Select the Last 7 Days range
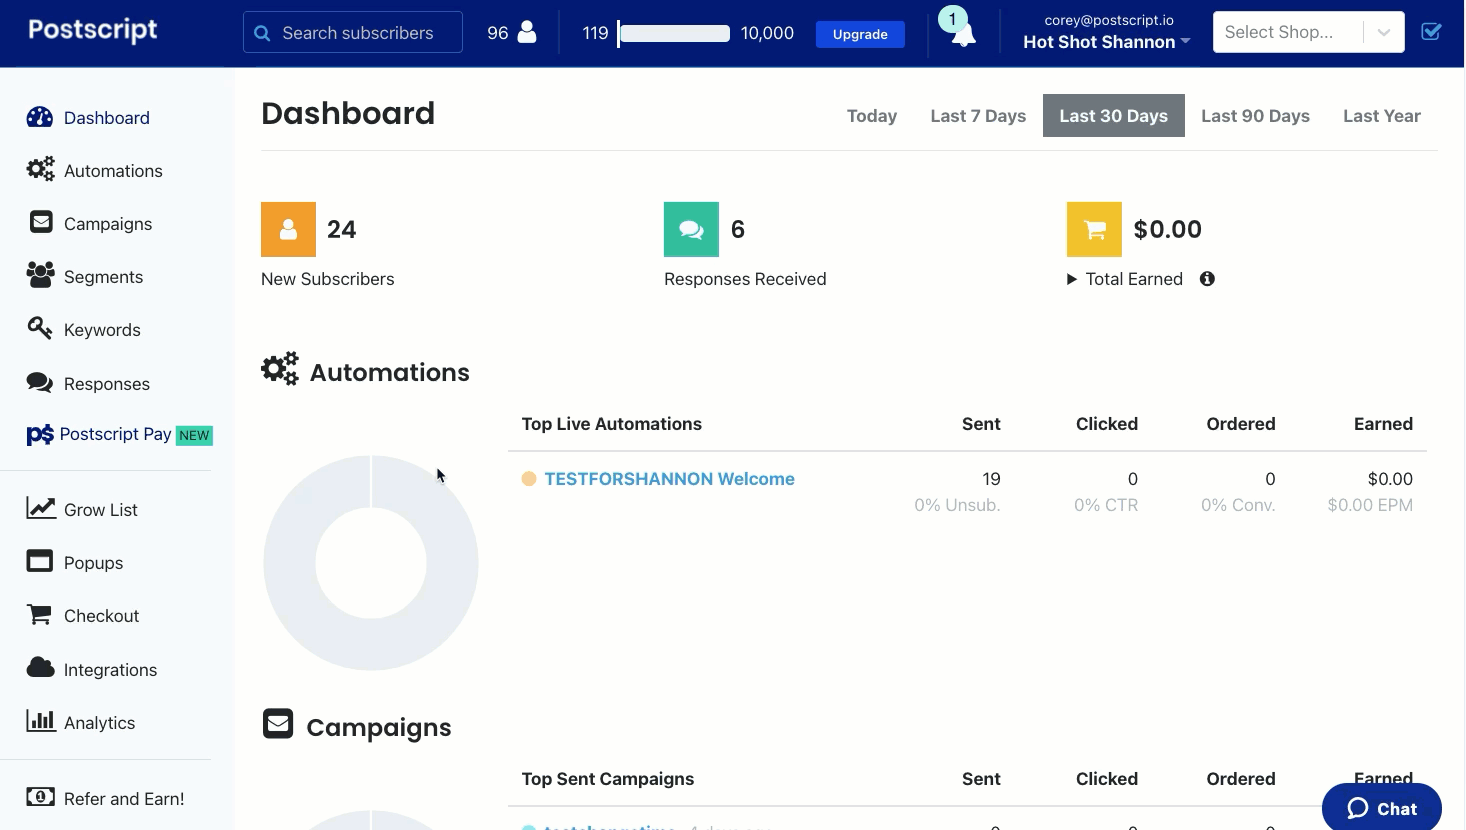Viewport: 1466px width, 830px height. (x=978, y=116)
